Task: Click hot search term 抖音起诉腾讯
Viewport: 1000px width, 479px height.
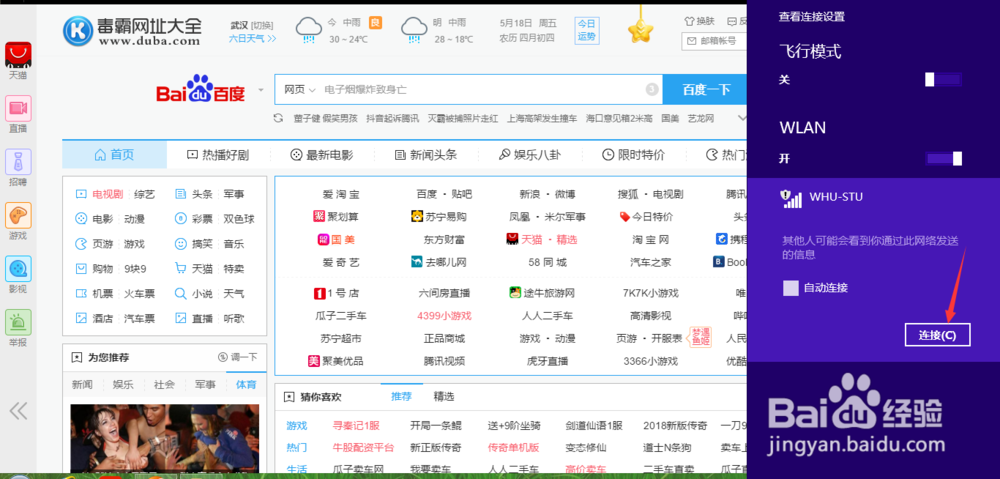Action: tap(392, 119)
